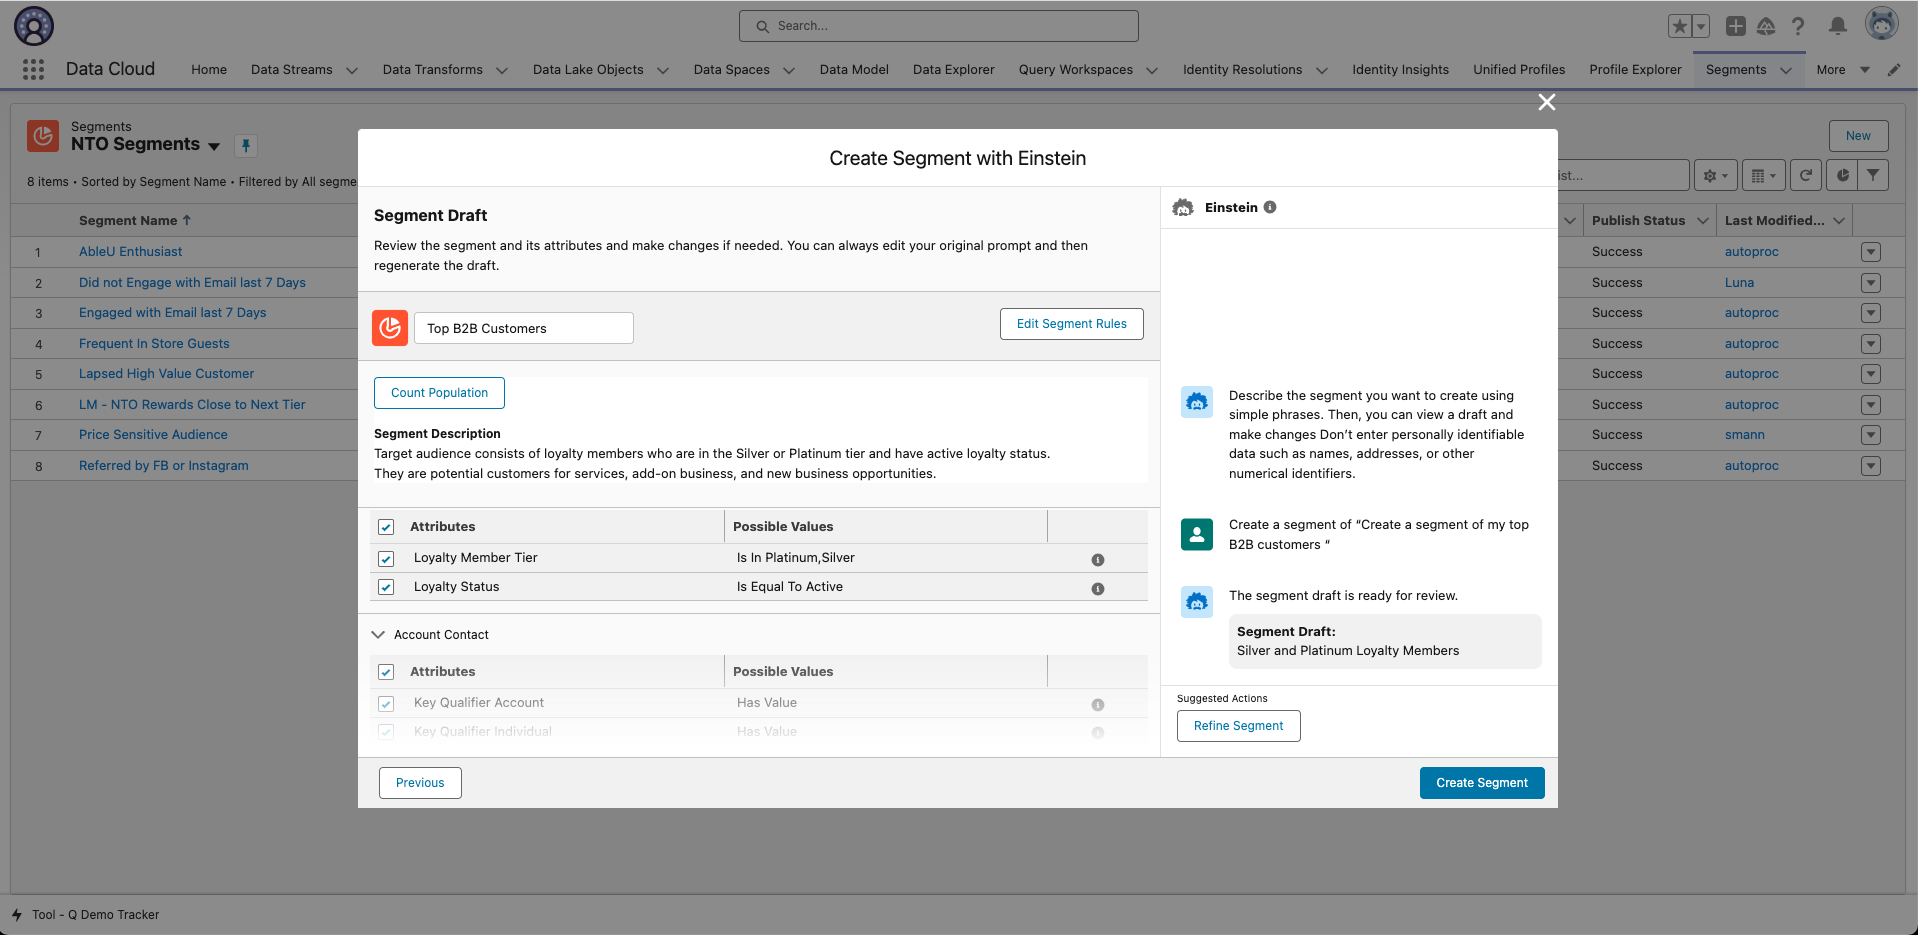Open the global actions plus icon
Image resolution: width=1918 pixels, height=935 pixels.
(x=1736, y=27)
